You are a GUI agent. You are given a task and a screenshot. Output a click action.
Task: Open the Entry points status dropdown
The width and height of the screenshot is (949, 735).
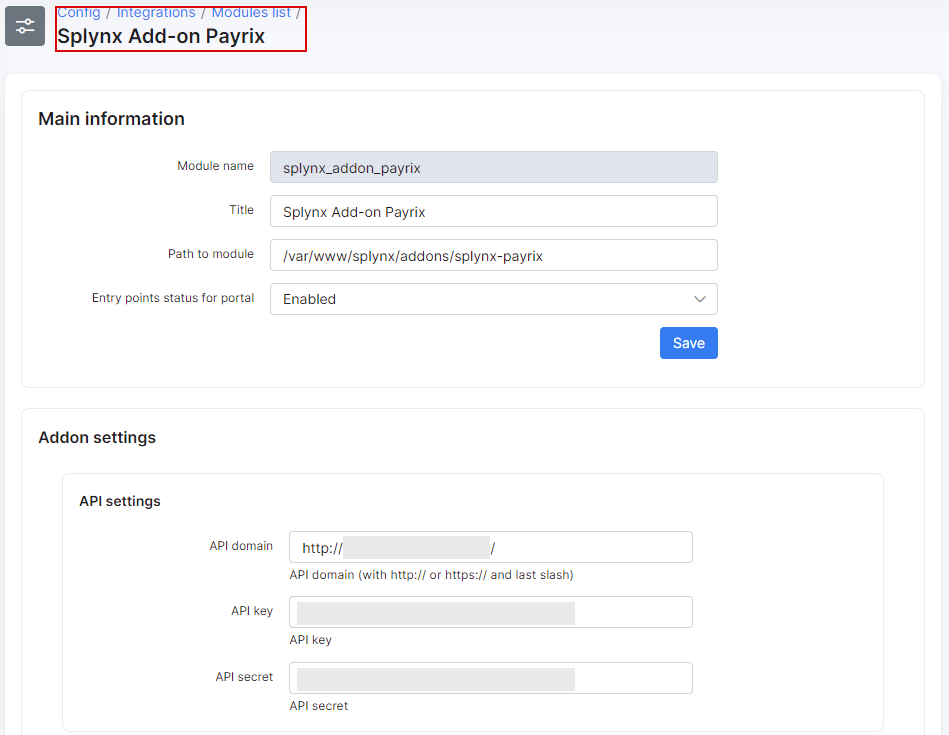(x=493, y=299)
